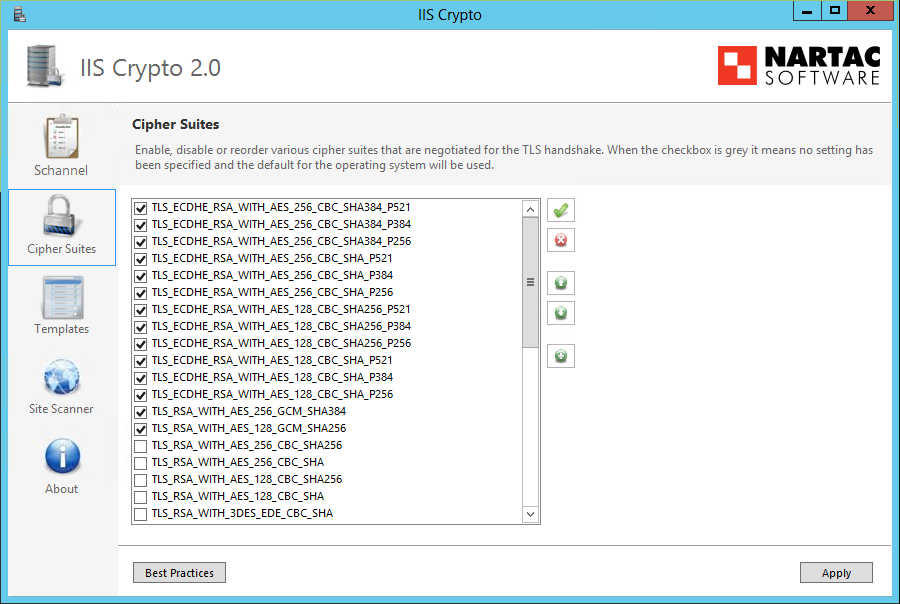The width and height of the screenshot is (900, 604).
Task: Click the Best Practices button
Action: point(179,572)
